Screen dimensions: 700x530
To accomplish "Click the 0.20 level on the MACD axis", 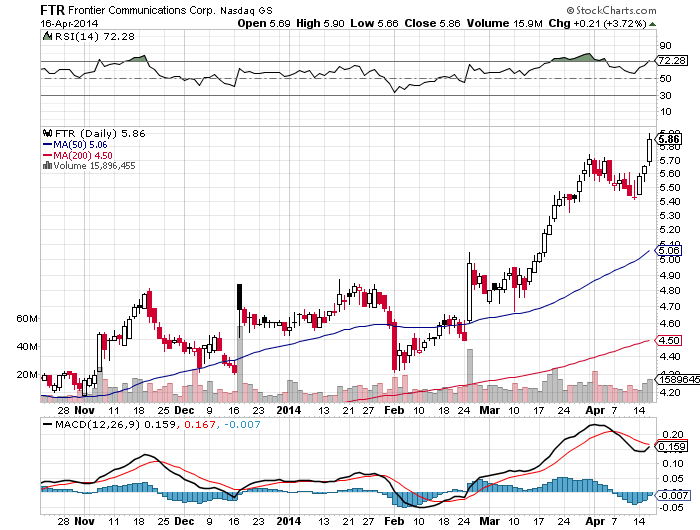I will pos(672,434).
